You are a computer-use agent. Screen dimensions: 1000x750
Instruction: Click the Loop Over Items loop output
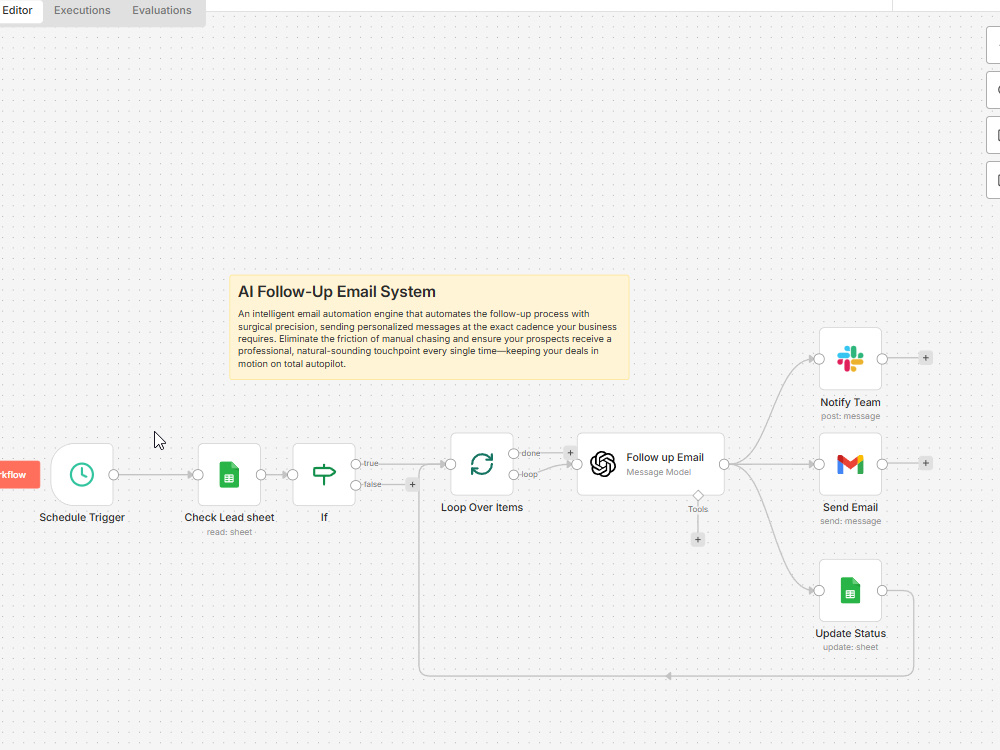tap(513, 474)
